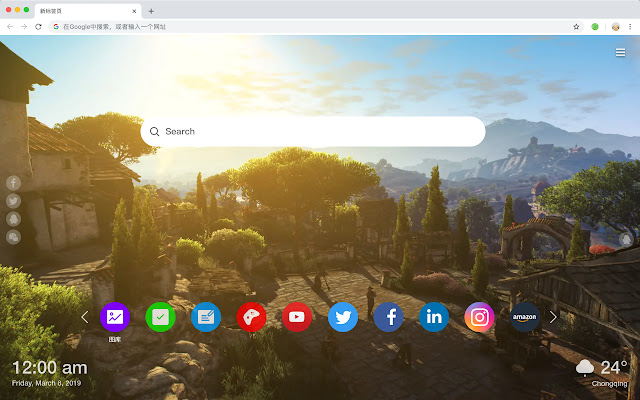The image size is (640, 400).
Task: Click the Twitter share icon in left sidebar
Action: (x=13, y=201)
